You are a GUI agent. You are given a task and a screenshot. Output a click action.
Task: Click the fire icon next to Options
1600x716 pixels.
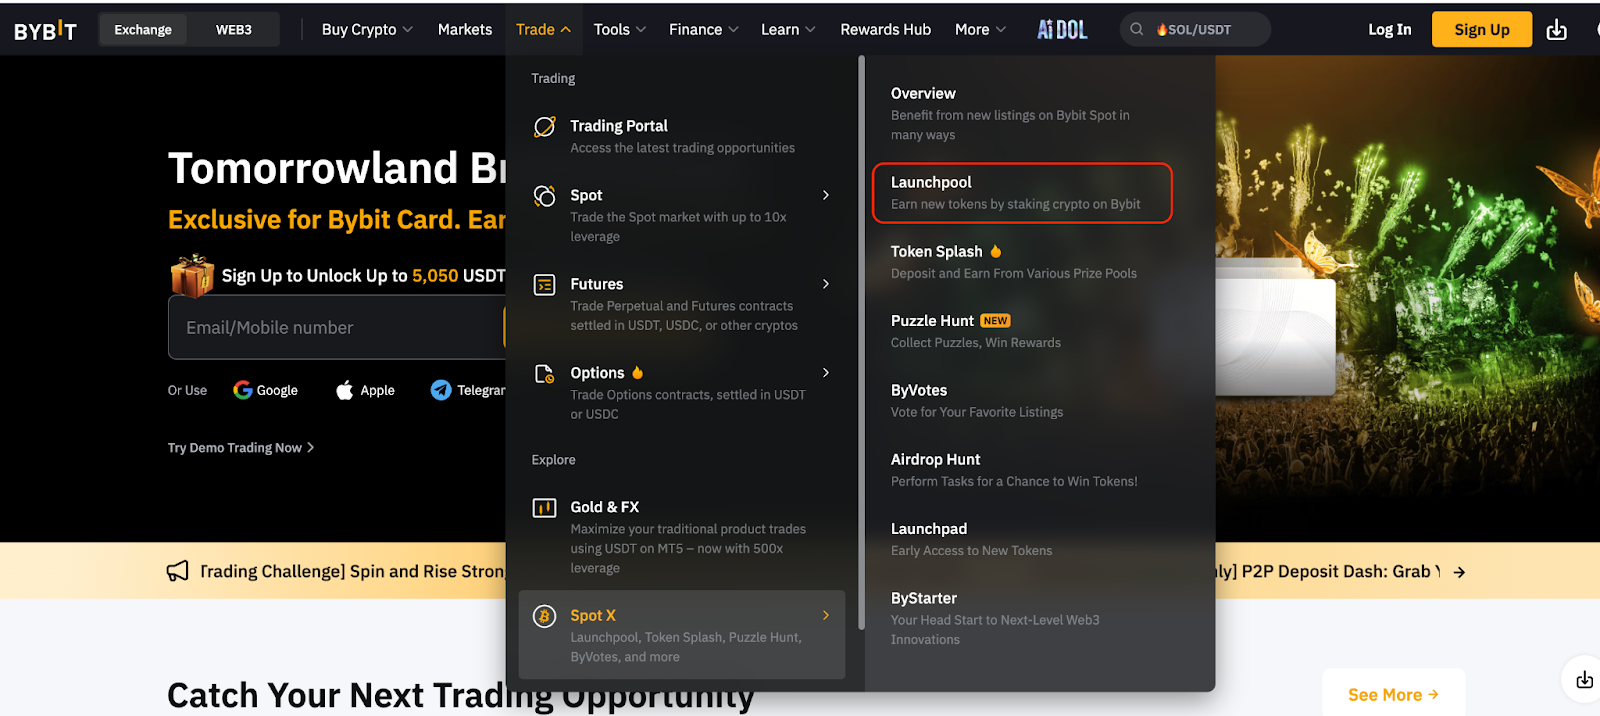click(x=638, y=373)
